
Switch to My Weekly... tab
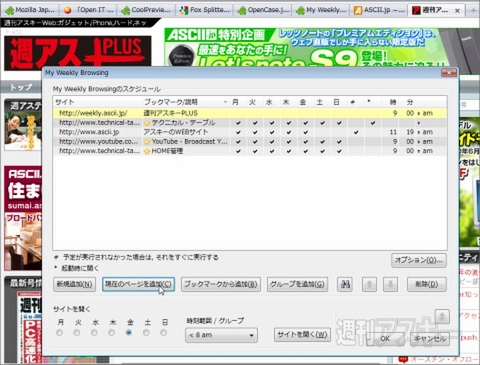click(321, 10)
